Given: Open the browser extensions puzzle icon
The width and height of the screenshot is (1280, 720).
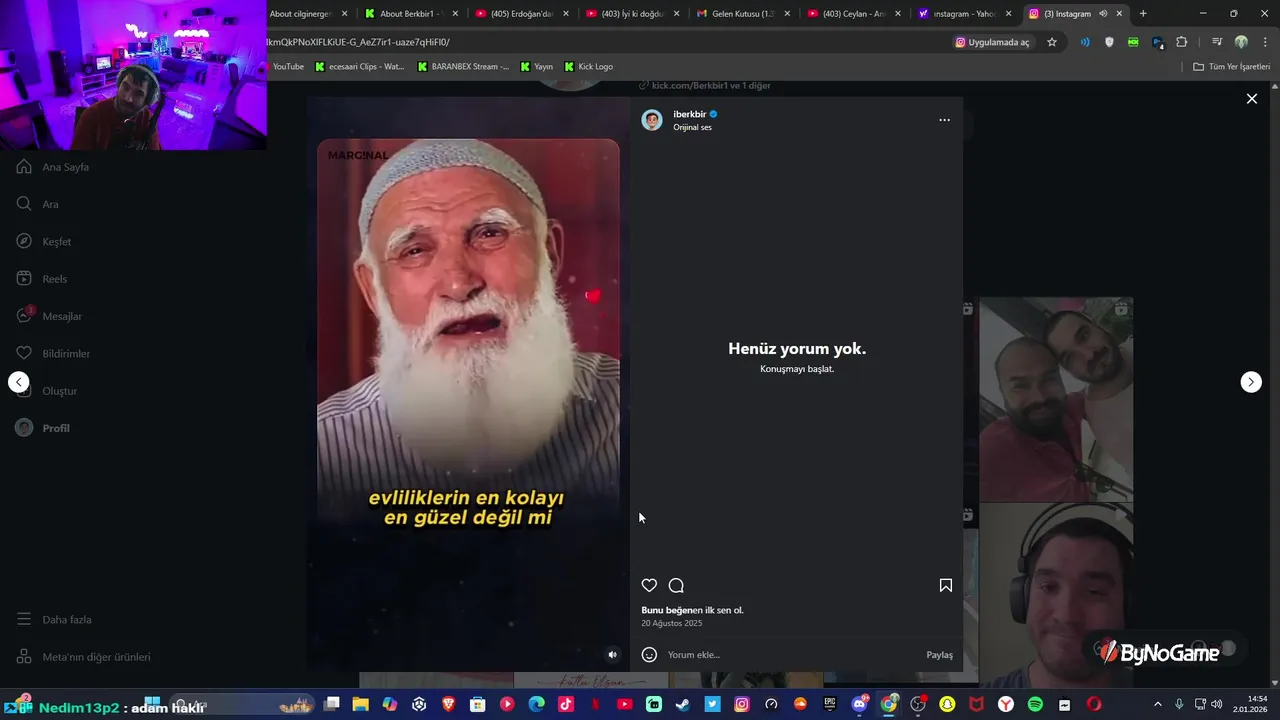Looking at the screenshot, I should [x=1181, y=42].
